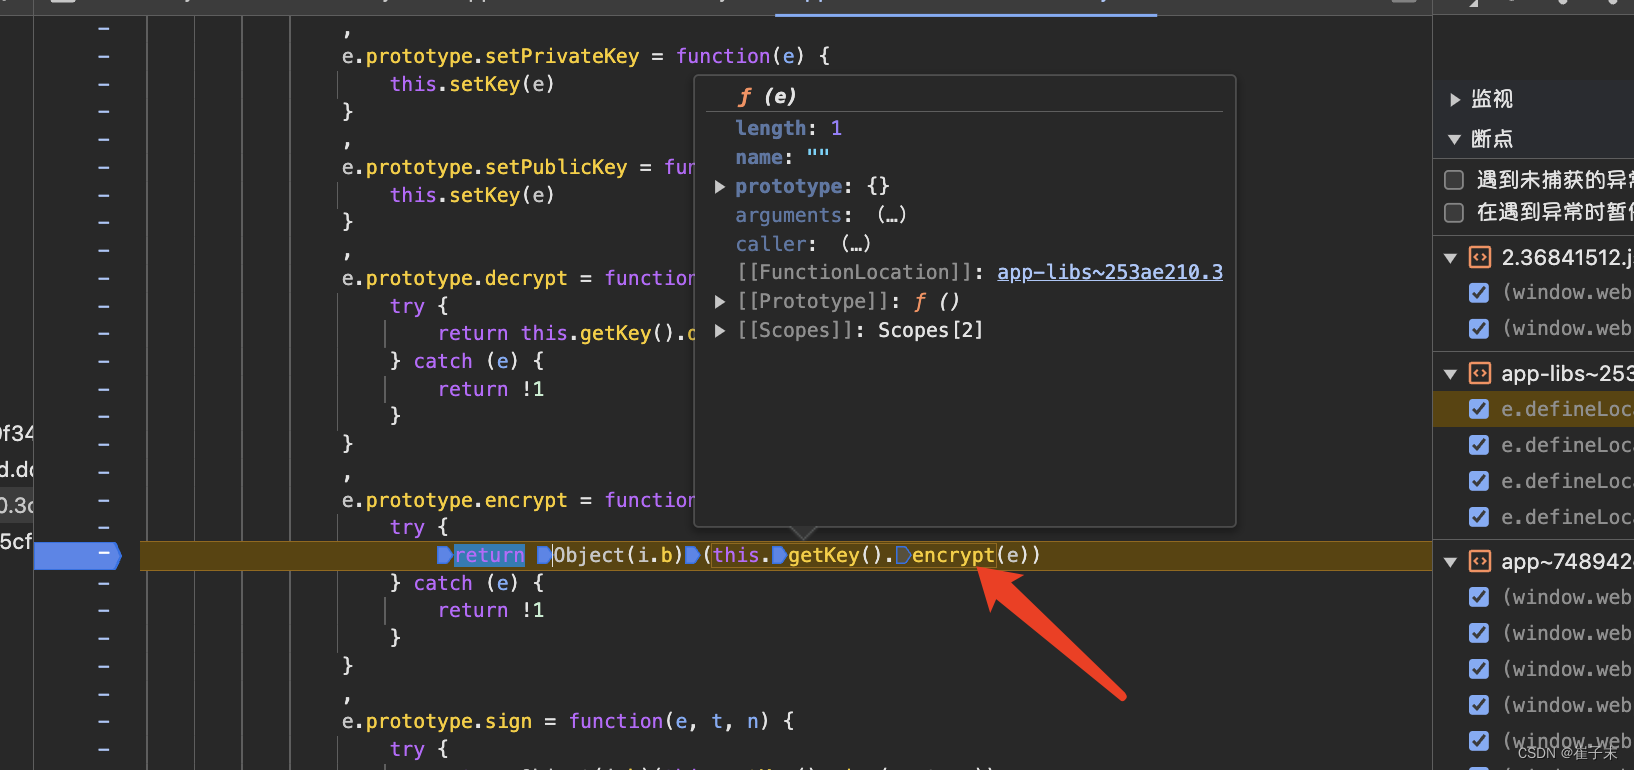This screenshot has height=770, width=1634.
Task: Expand the 监视 (Watch) section
Action: click(x=1455, y=99)
